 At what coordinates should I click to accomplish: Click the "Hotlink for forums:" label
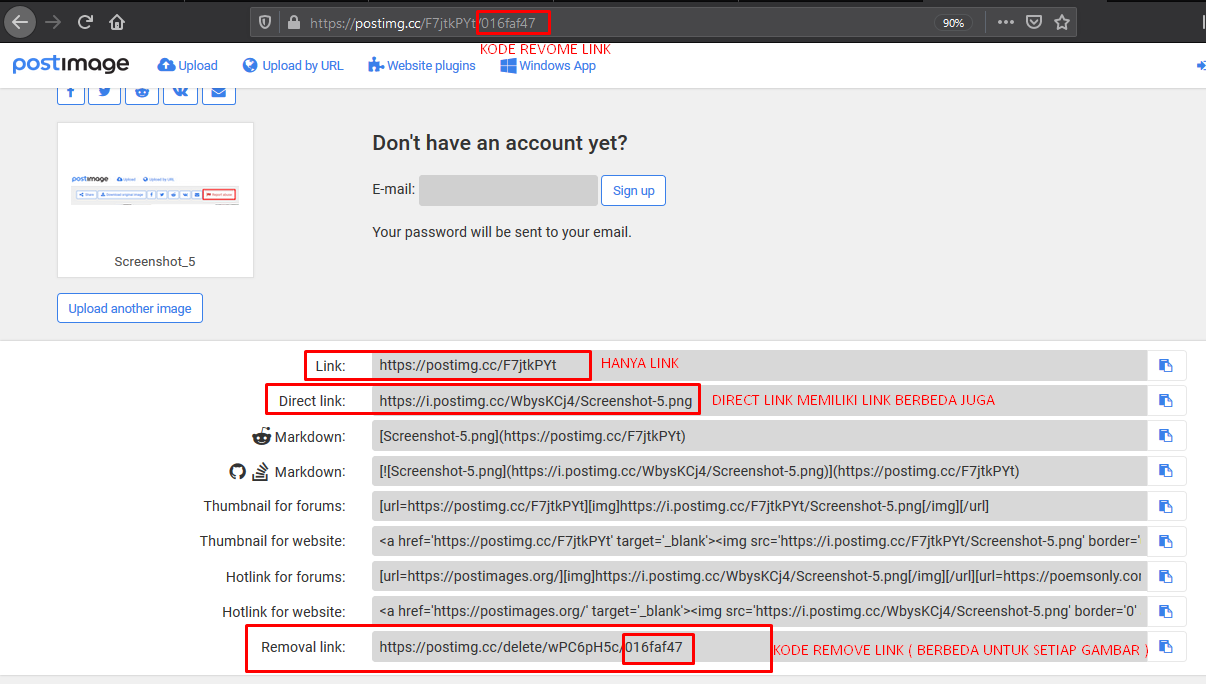(x=286, y=577)
